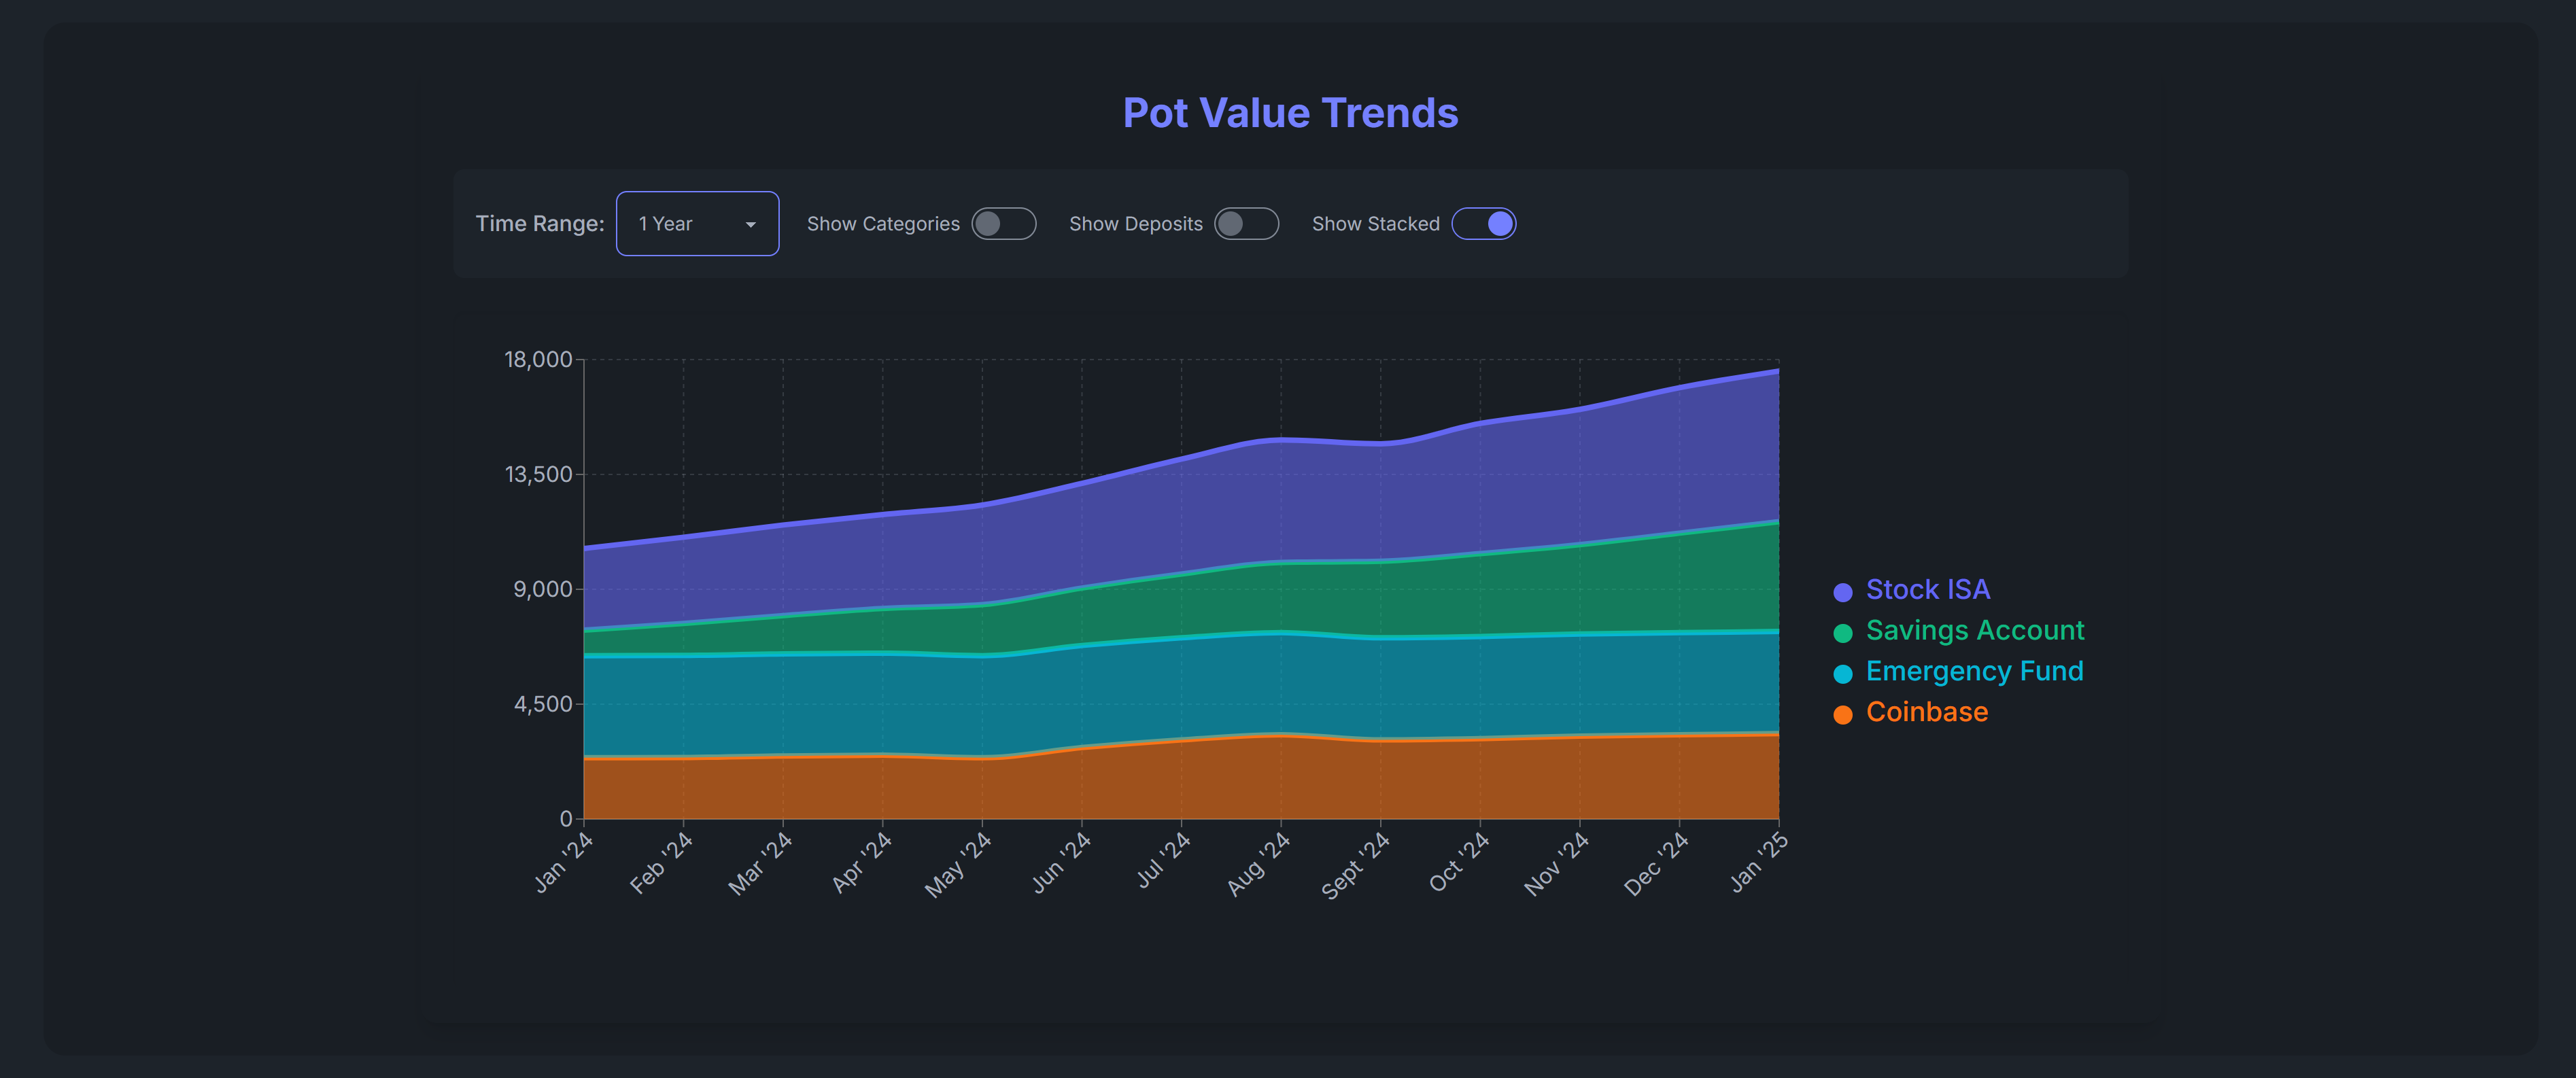This screenshot has width=2576, height=1078.
Task: Click the dropdown arrow next to 1 Year
Action: tap(750, 225)
